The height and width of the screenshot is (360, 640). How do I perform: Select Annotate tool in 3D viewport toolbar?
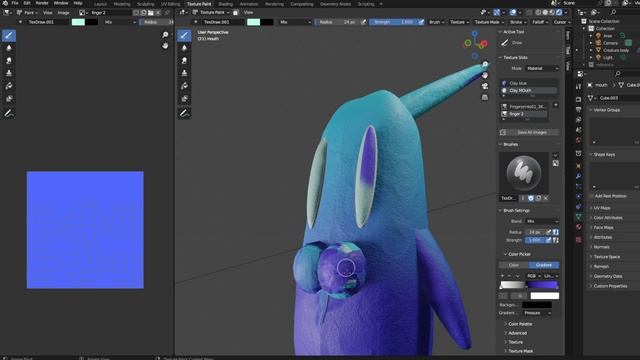click(184, 113)
